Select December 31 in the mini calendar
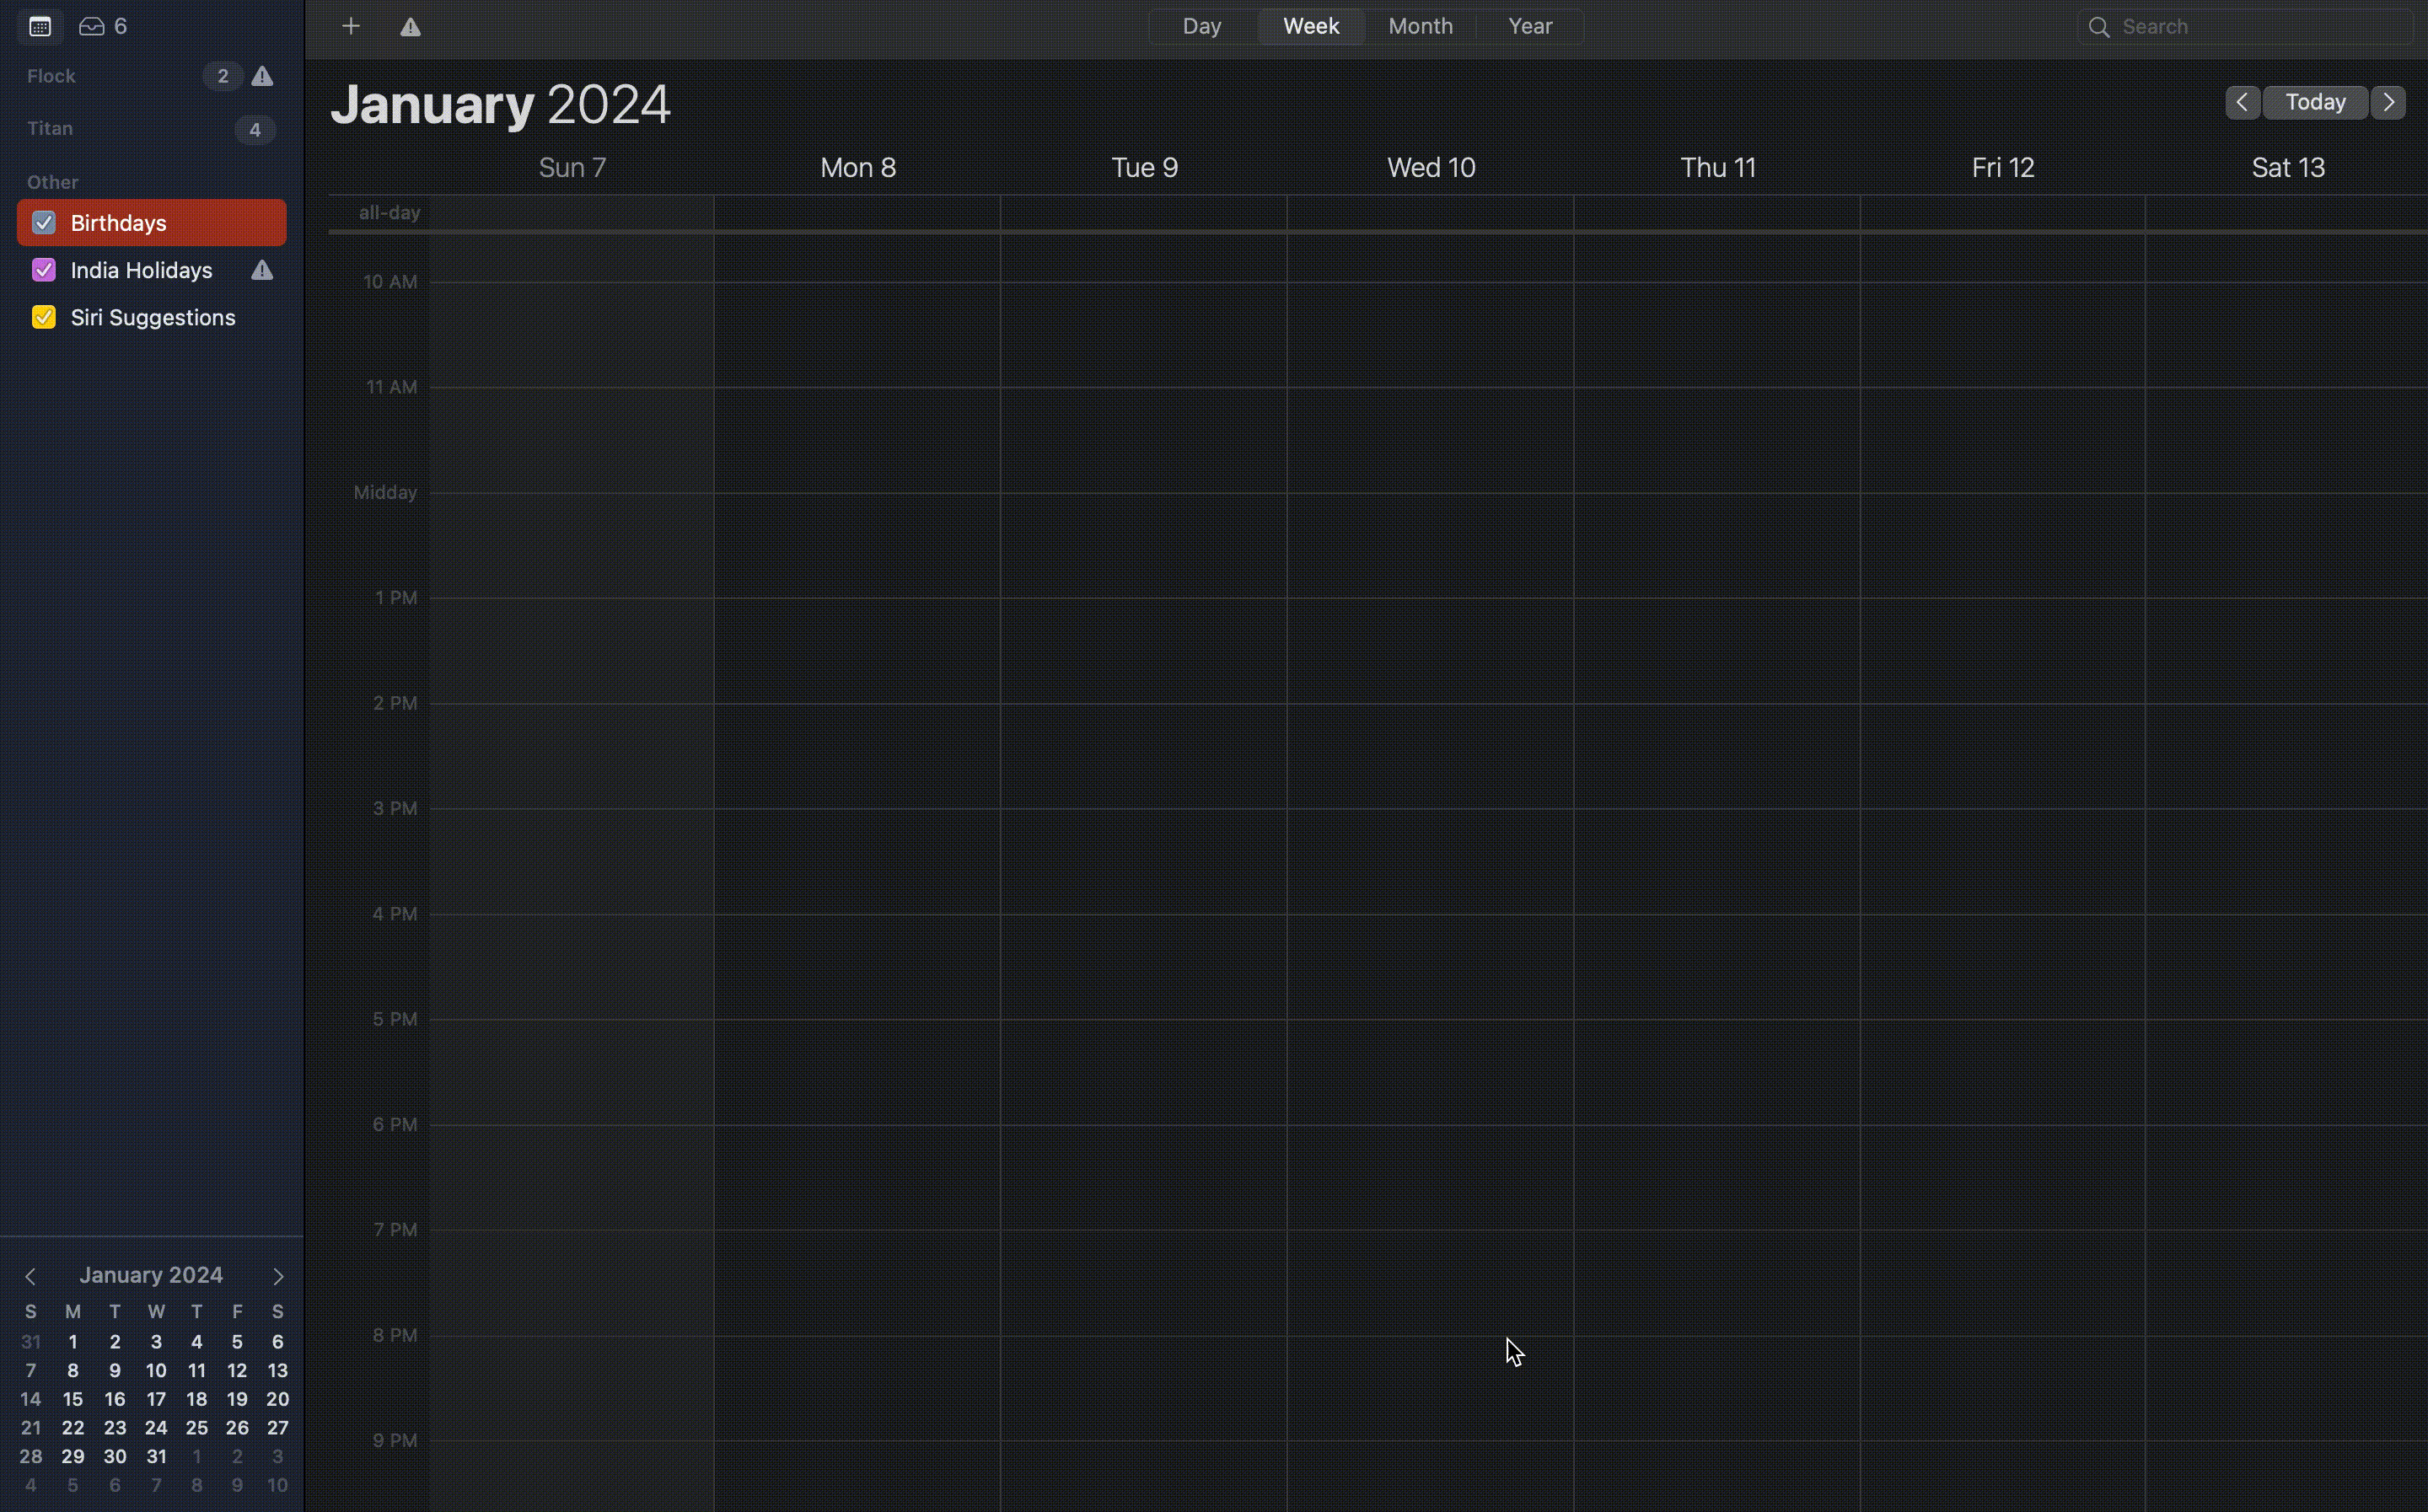This screenshot has width=2428, height=1512. point(31,1342)
